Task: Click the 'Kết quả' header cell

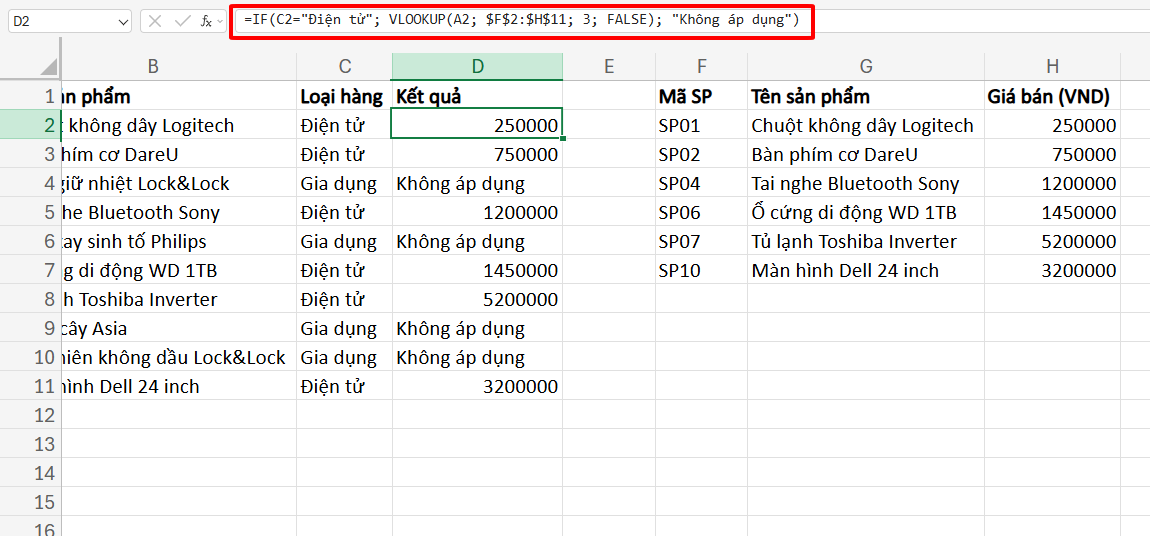Action: pyautogui.click(x=477, y=96)
